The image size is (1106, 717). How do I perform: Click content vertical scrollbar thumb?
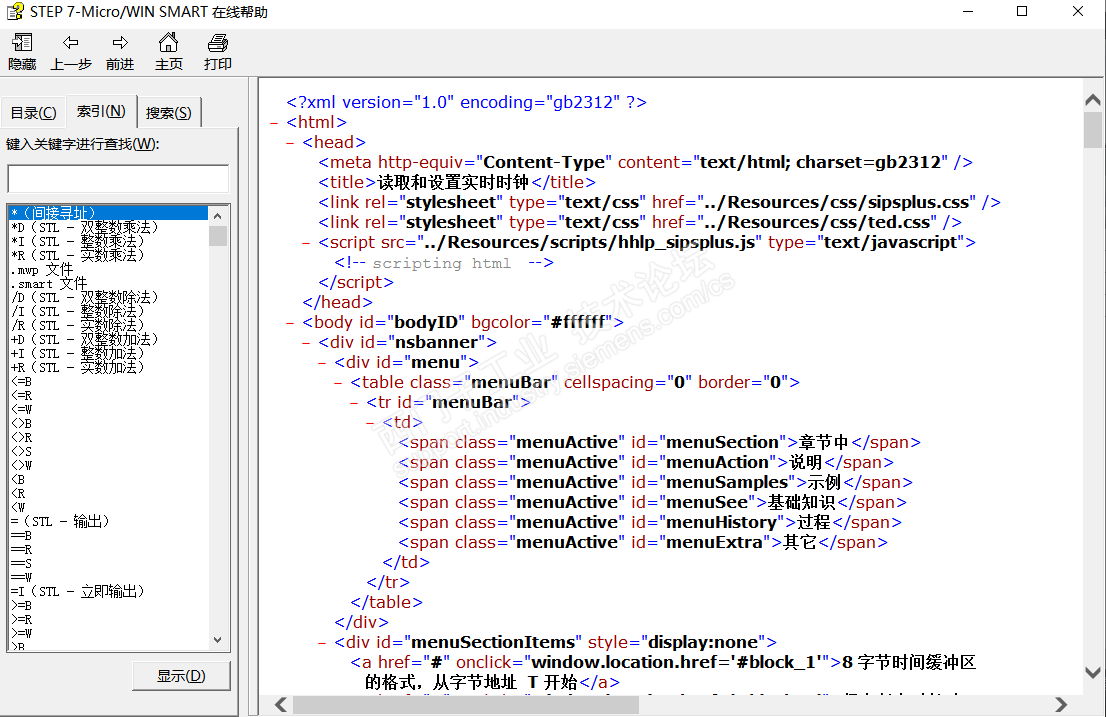tap(1093, 130)
